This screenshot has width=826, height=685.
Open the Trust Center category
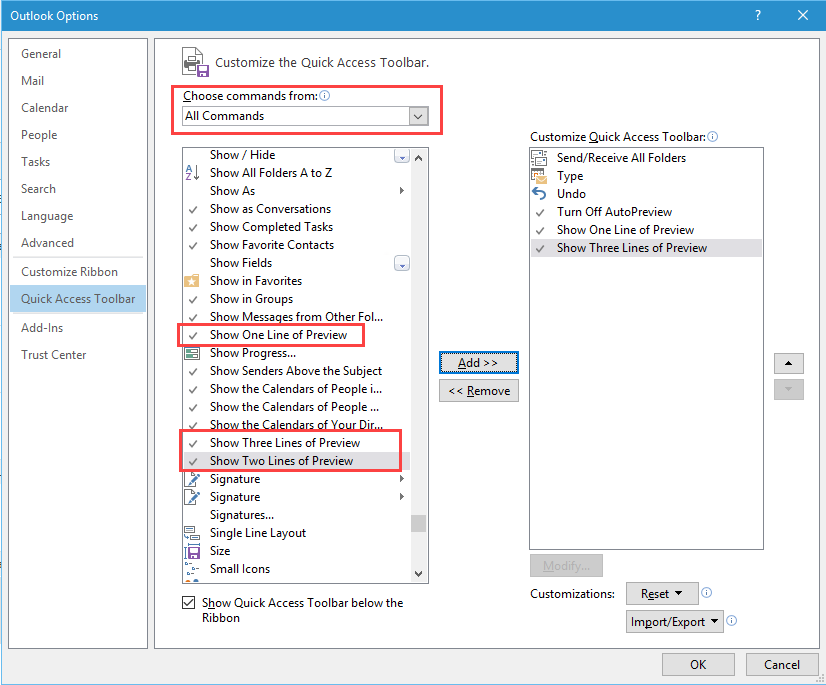click(x=54, y=355)
